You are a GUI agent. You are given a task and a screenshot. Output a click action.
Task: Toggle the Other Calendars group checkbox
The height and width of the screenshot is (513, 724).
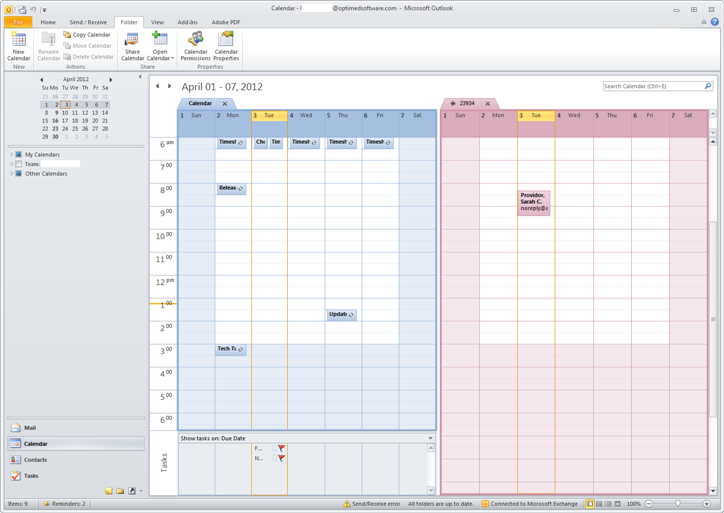(x=19, y=174)
